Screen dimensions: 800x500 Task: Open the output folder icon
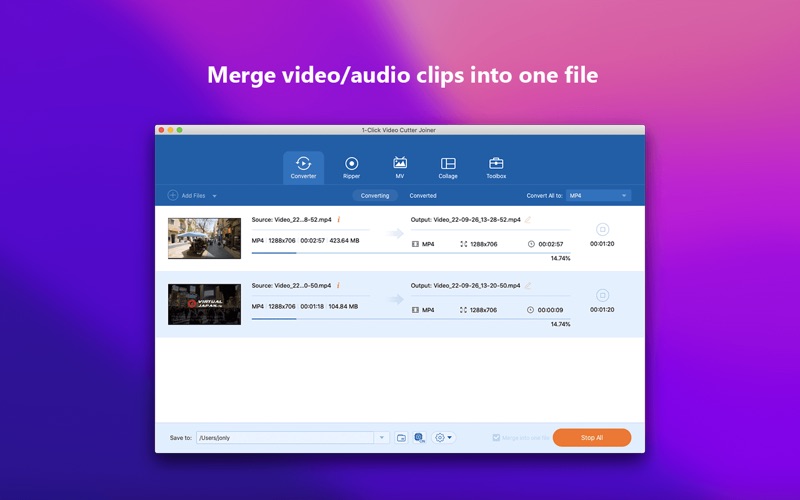(x=401, y=438)
